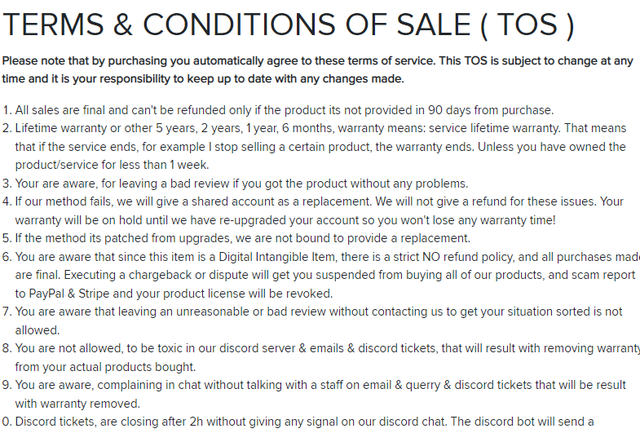This screenshot has width=640, height=429.
Task: Click the Terms & Conditions of Sale heading
Action: point(289,24)
